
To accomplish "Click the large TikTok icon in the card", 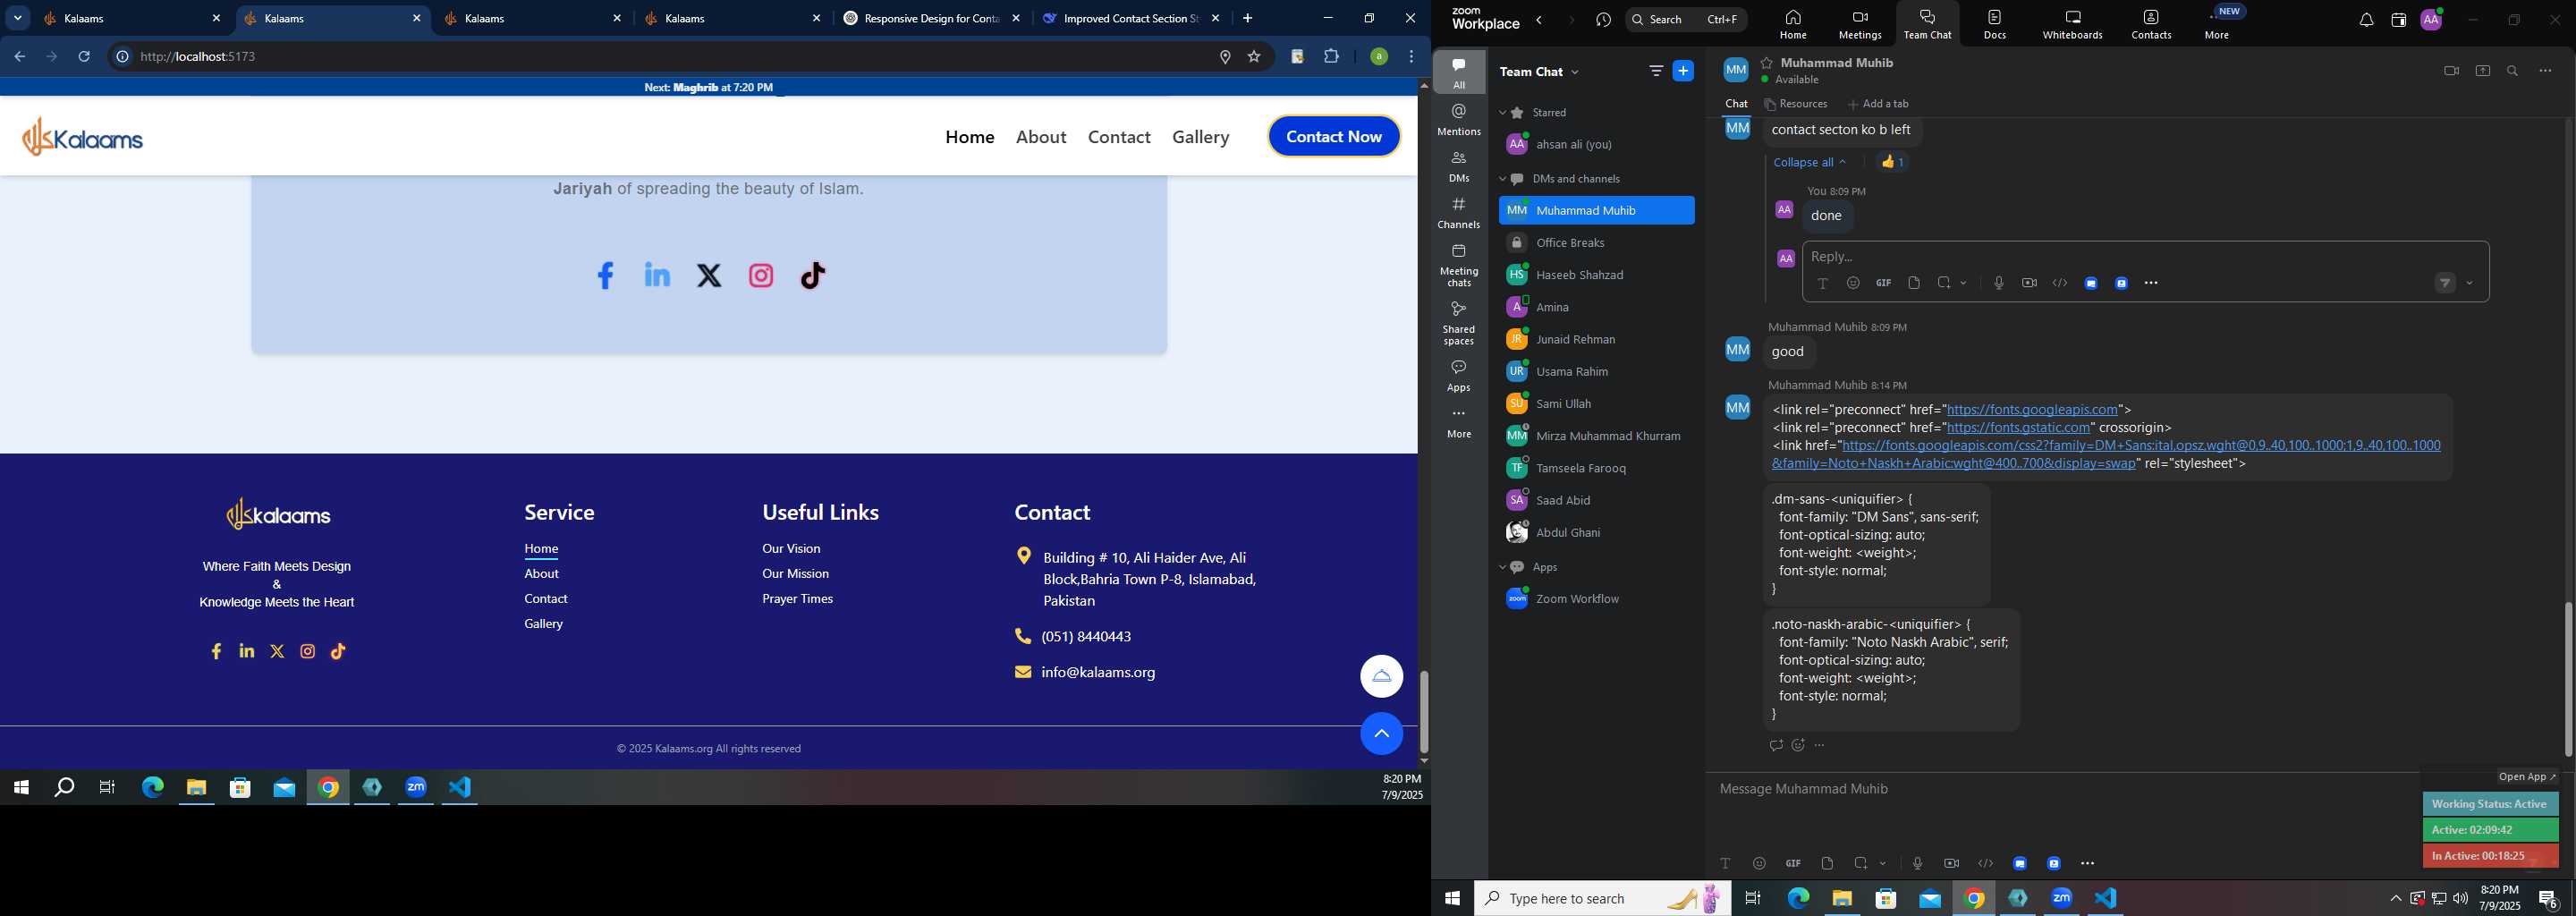I will 813,275.
